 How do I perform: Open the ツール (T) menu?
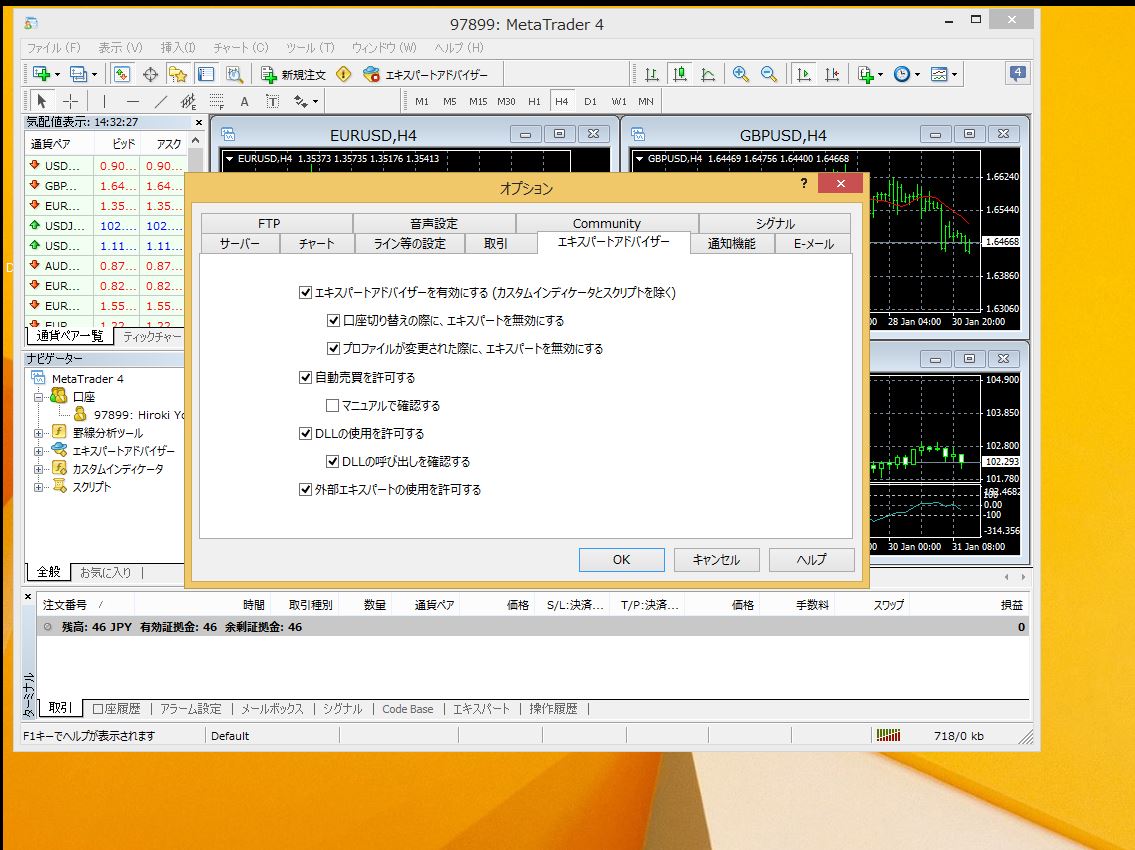[x=310, y=48]
